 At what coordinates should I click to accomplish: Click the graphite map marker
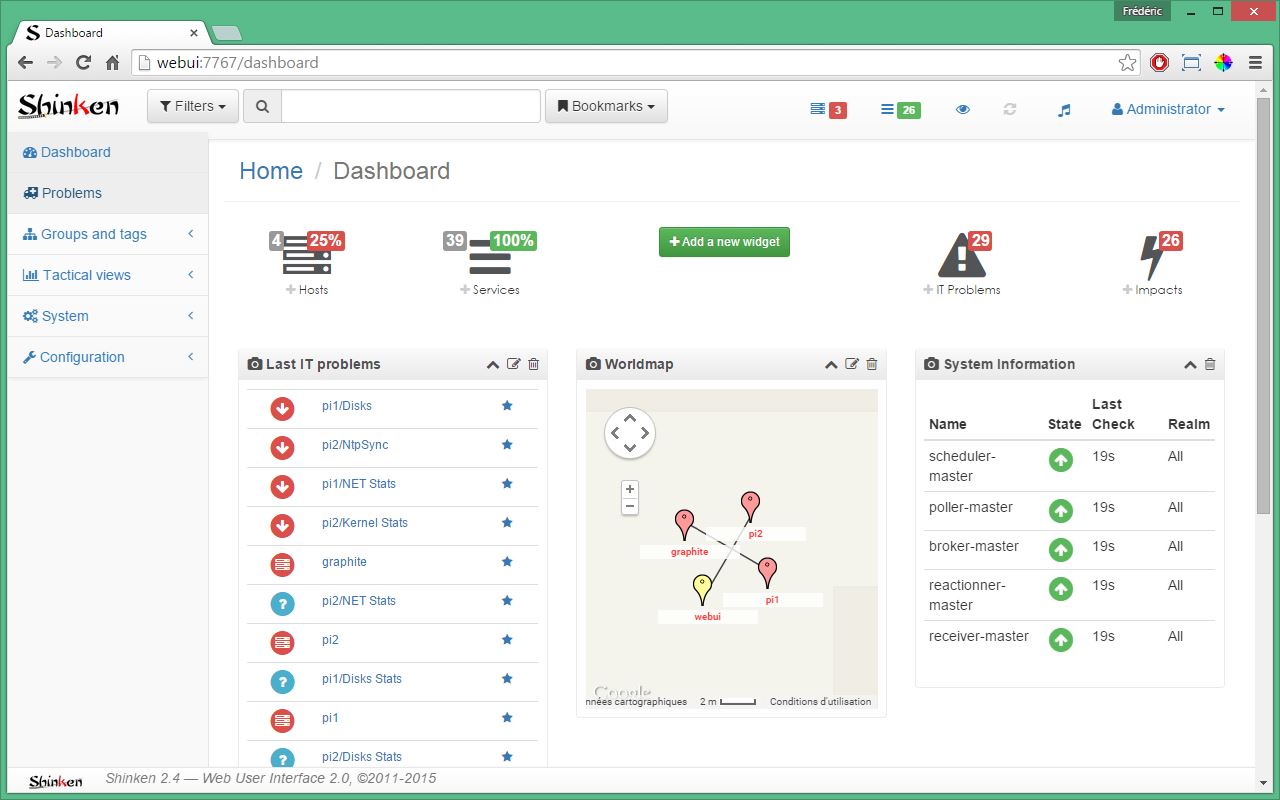684,524
